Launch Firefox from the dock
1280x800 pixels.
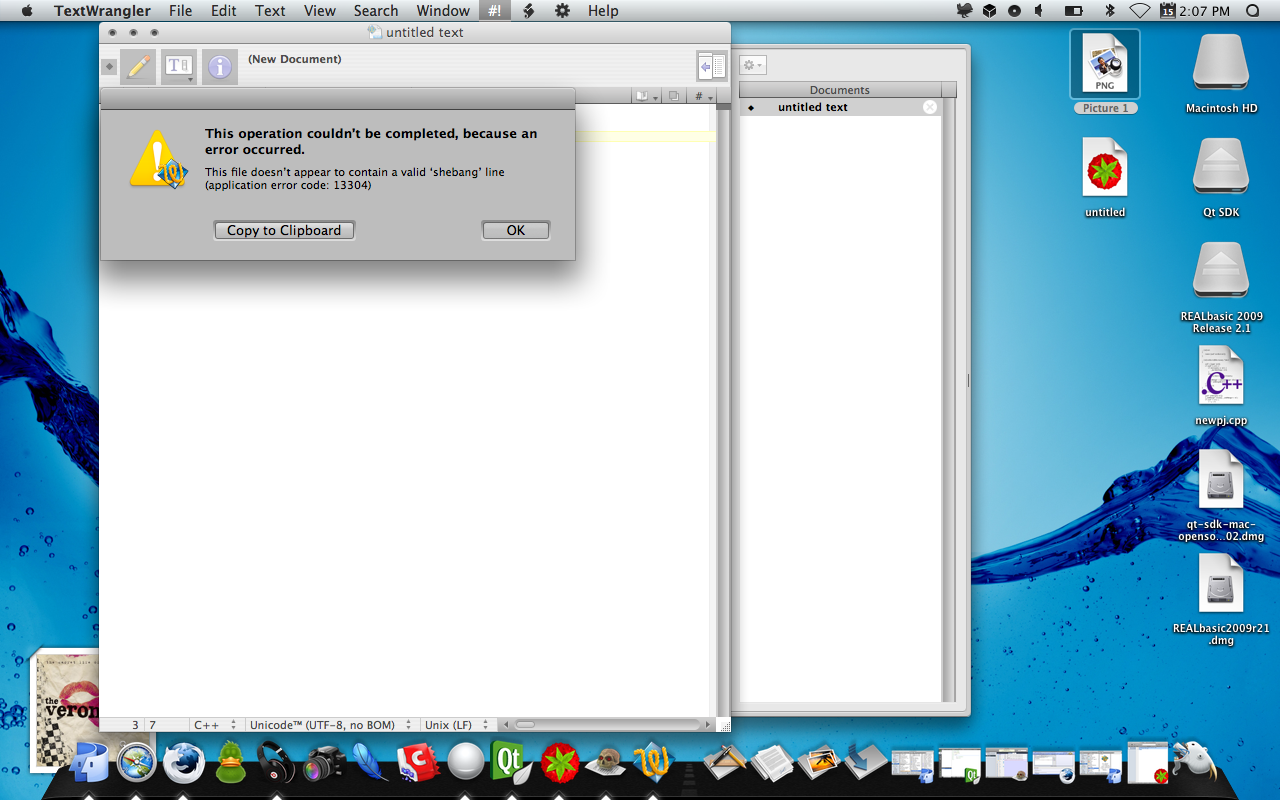(184, 764)
